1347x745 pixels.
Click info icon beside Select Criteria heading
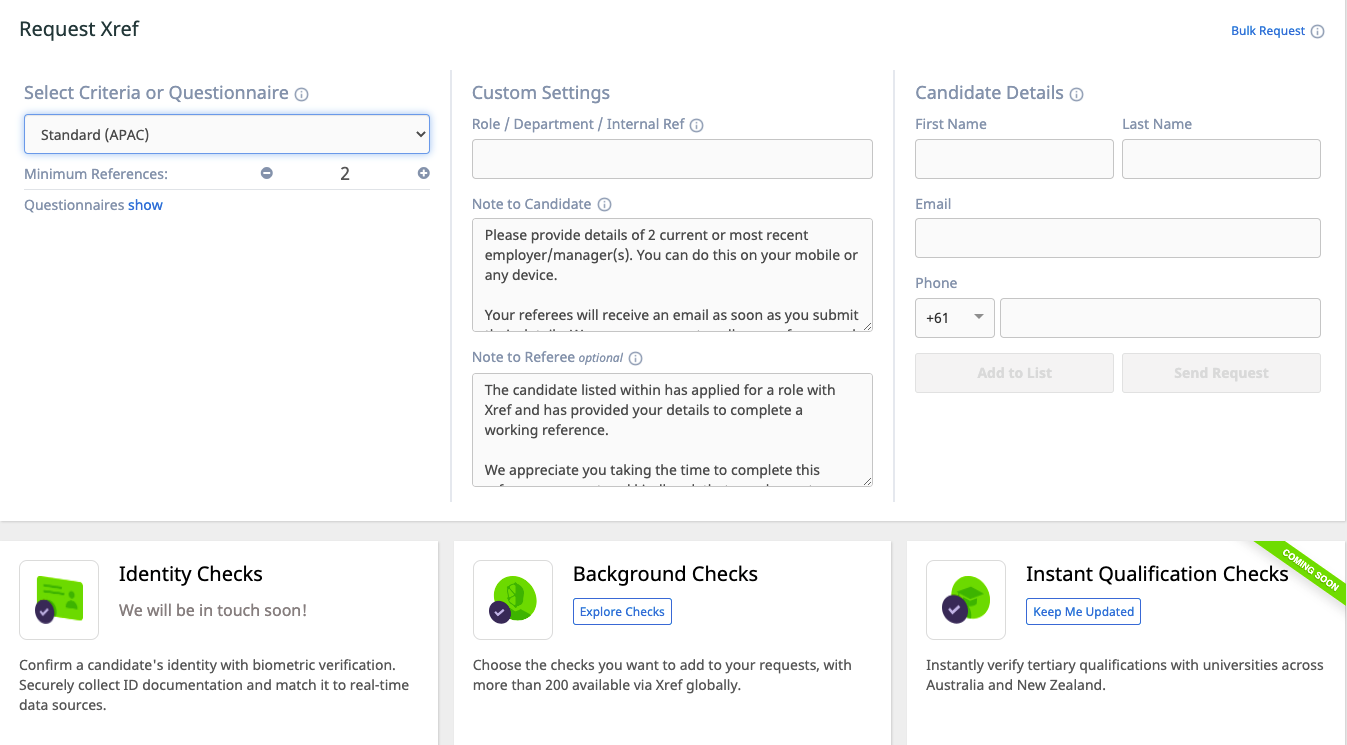pyautogui.click(x=301, y=94)
